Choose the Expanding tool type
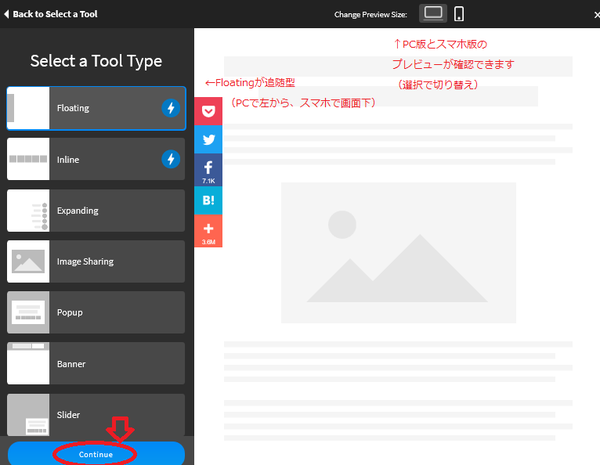Viewport: 600px width, 465px height. 96,210
